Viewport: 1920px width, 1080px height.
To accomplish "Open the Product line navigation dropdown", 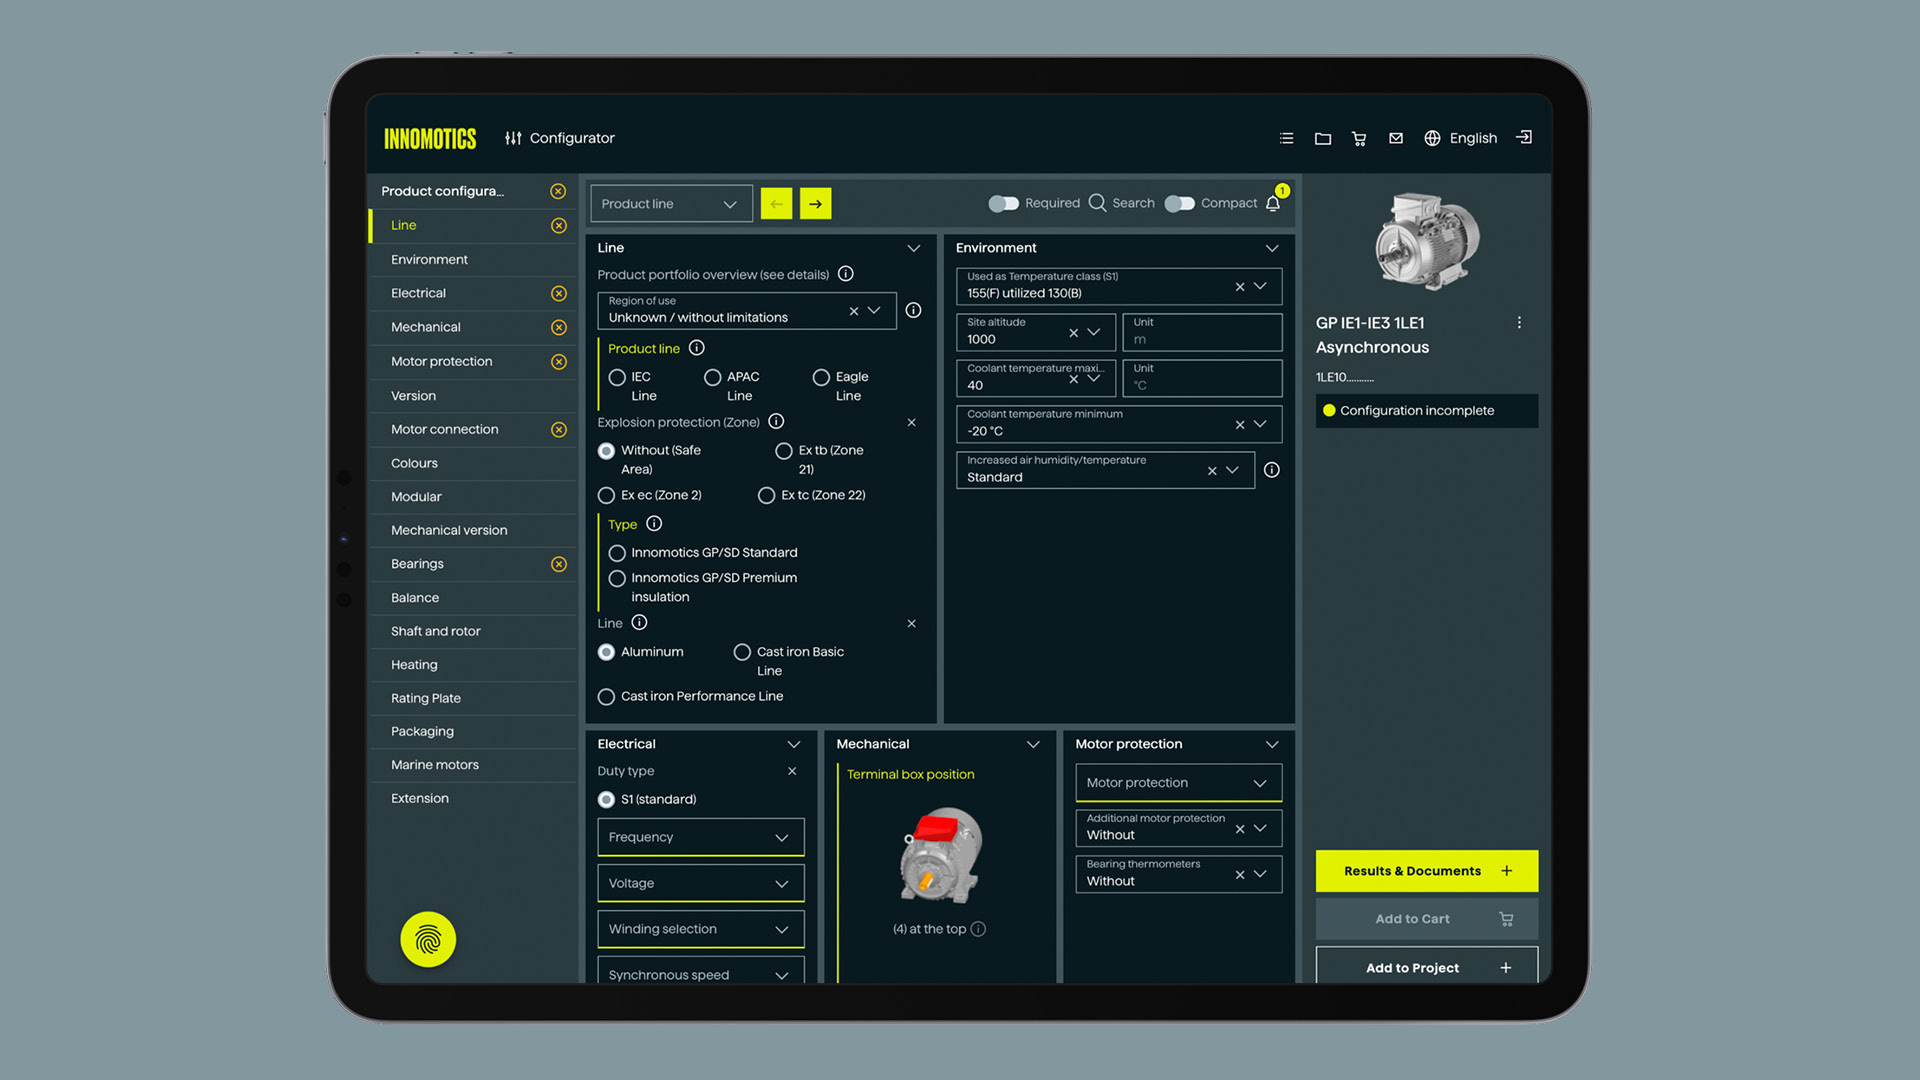I will coord(671,203).
